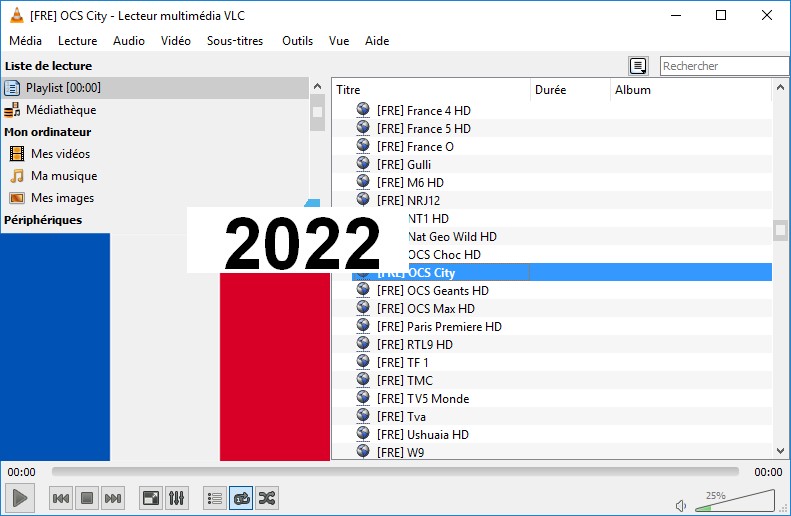Open extended settings and effects panel
Image resolution: width=791 pixels, height=516 pixels.
pos(177,498)
